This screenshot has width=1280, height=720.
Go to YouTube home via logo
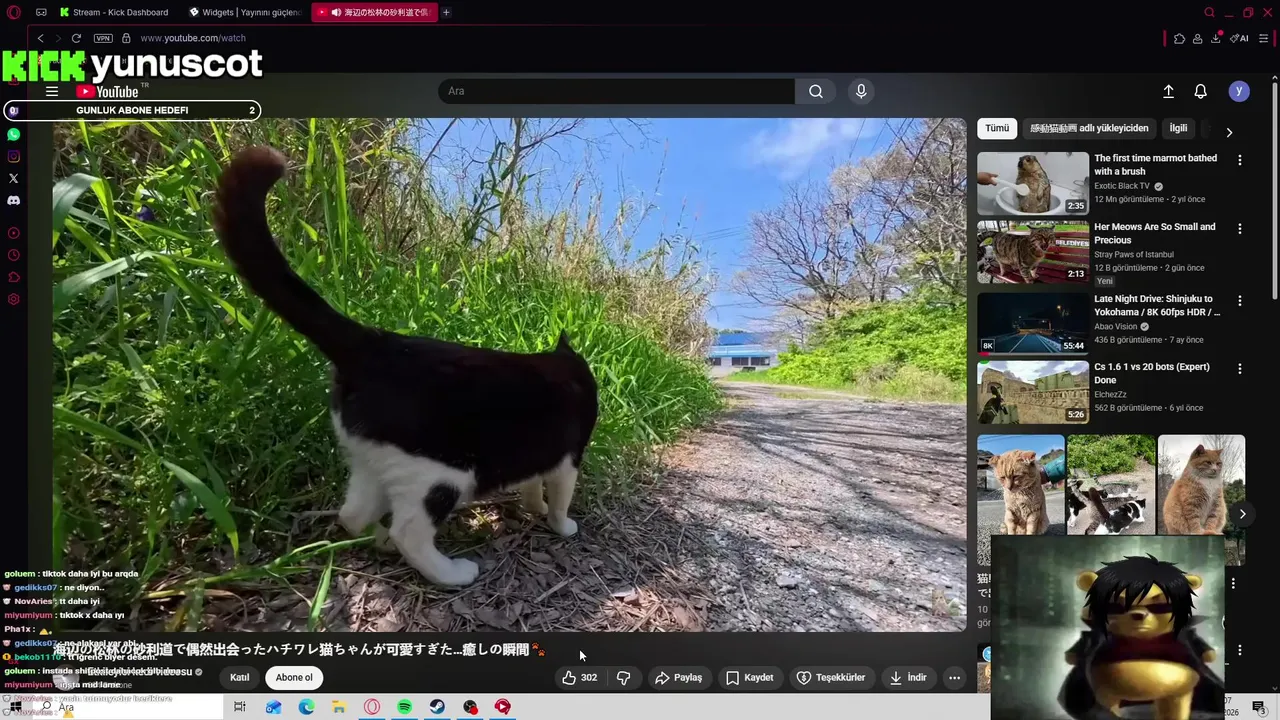point(107,91)
